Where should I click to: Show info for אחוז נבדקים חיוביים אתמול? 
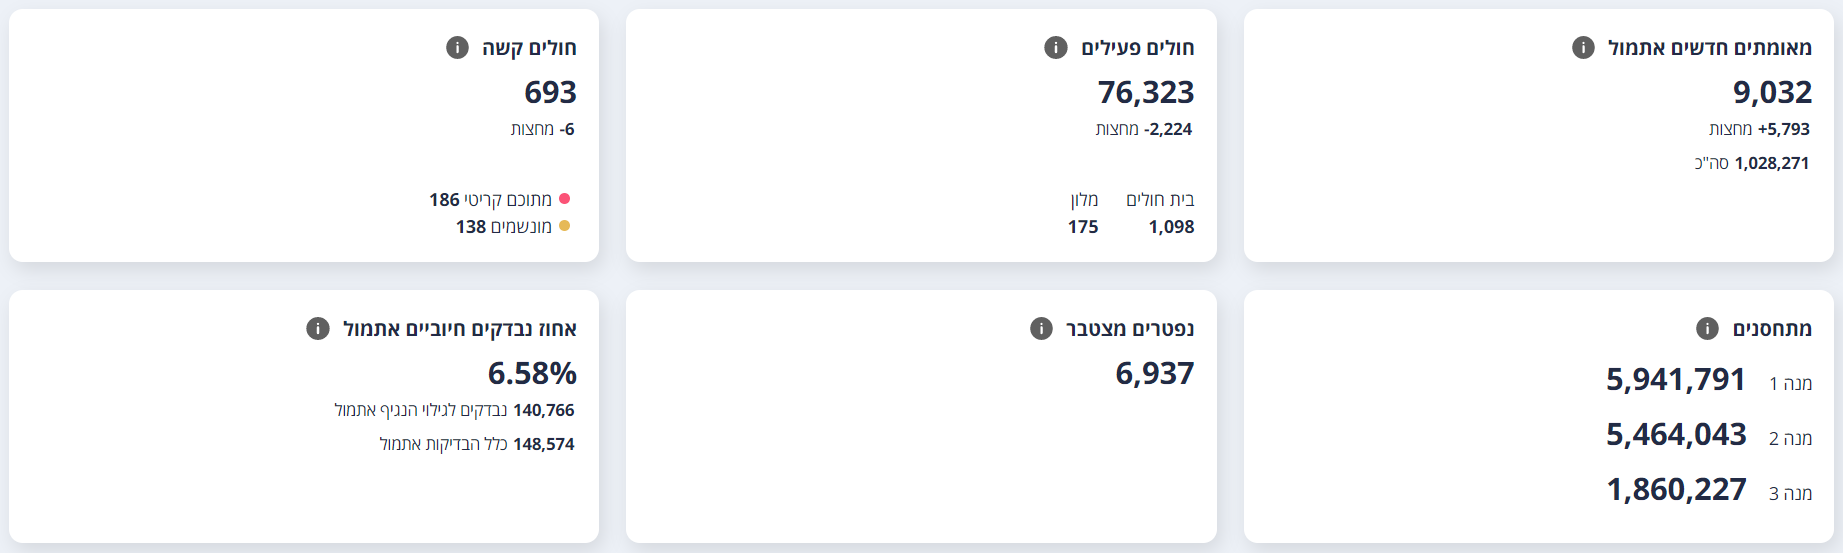click(318, 329)
